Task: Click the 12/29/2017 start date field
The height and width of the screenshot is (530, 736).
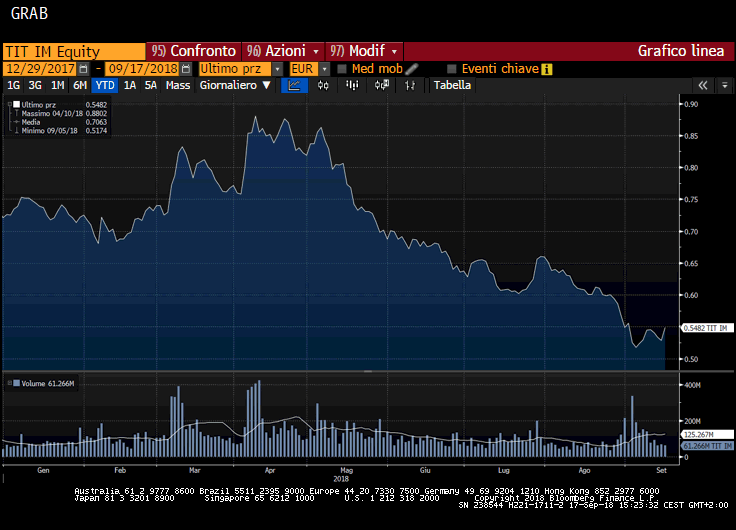Action: [x=40, y=69]
